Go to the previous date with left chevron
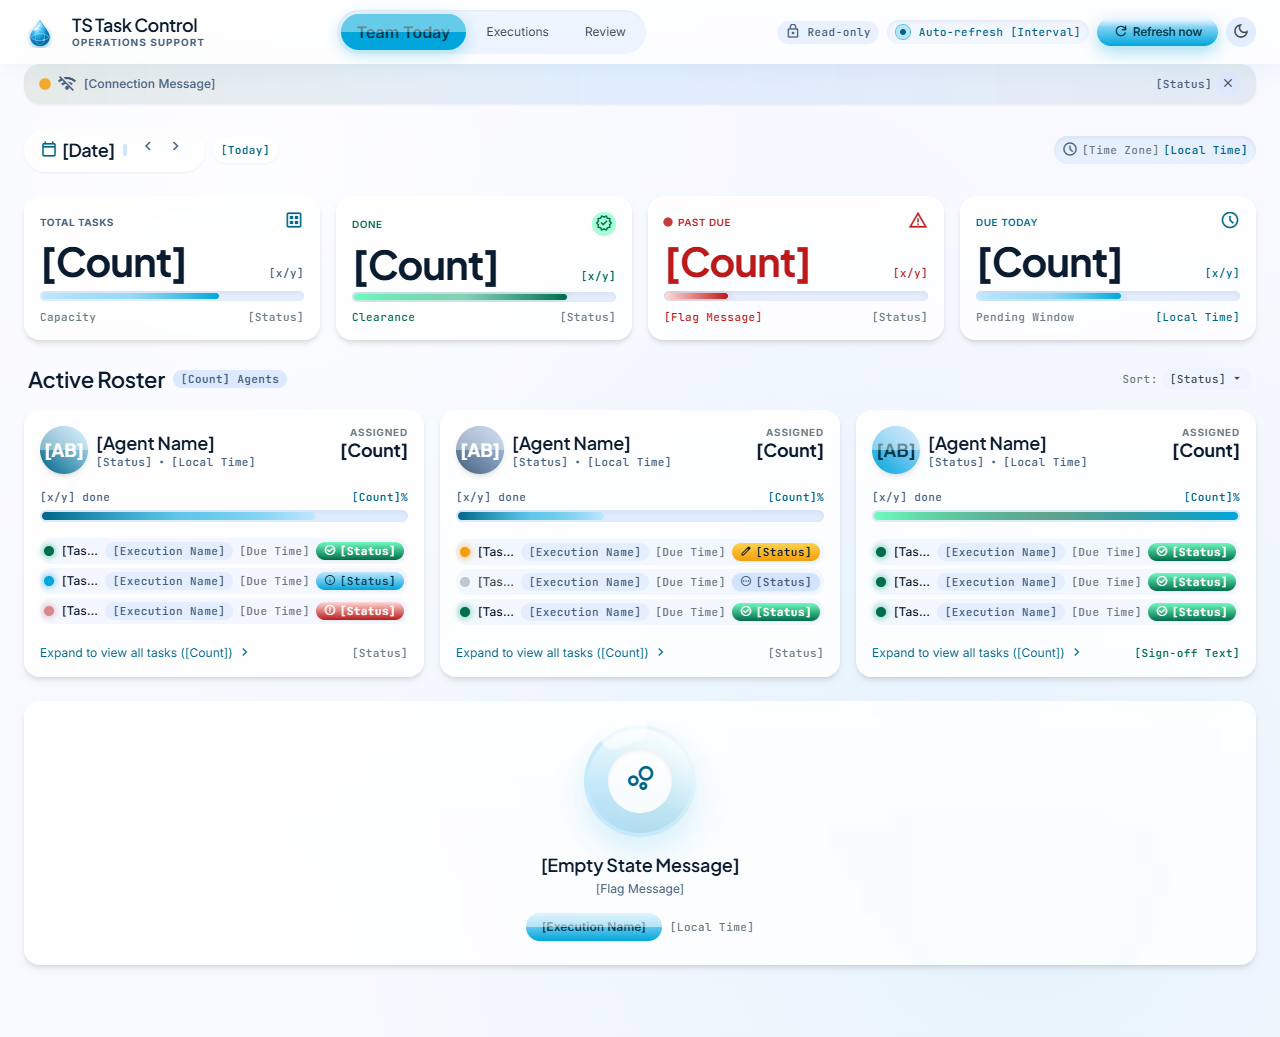 click(148, 146)
